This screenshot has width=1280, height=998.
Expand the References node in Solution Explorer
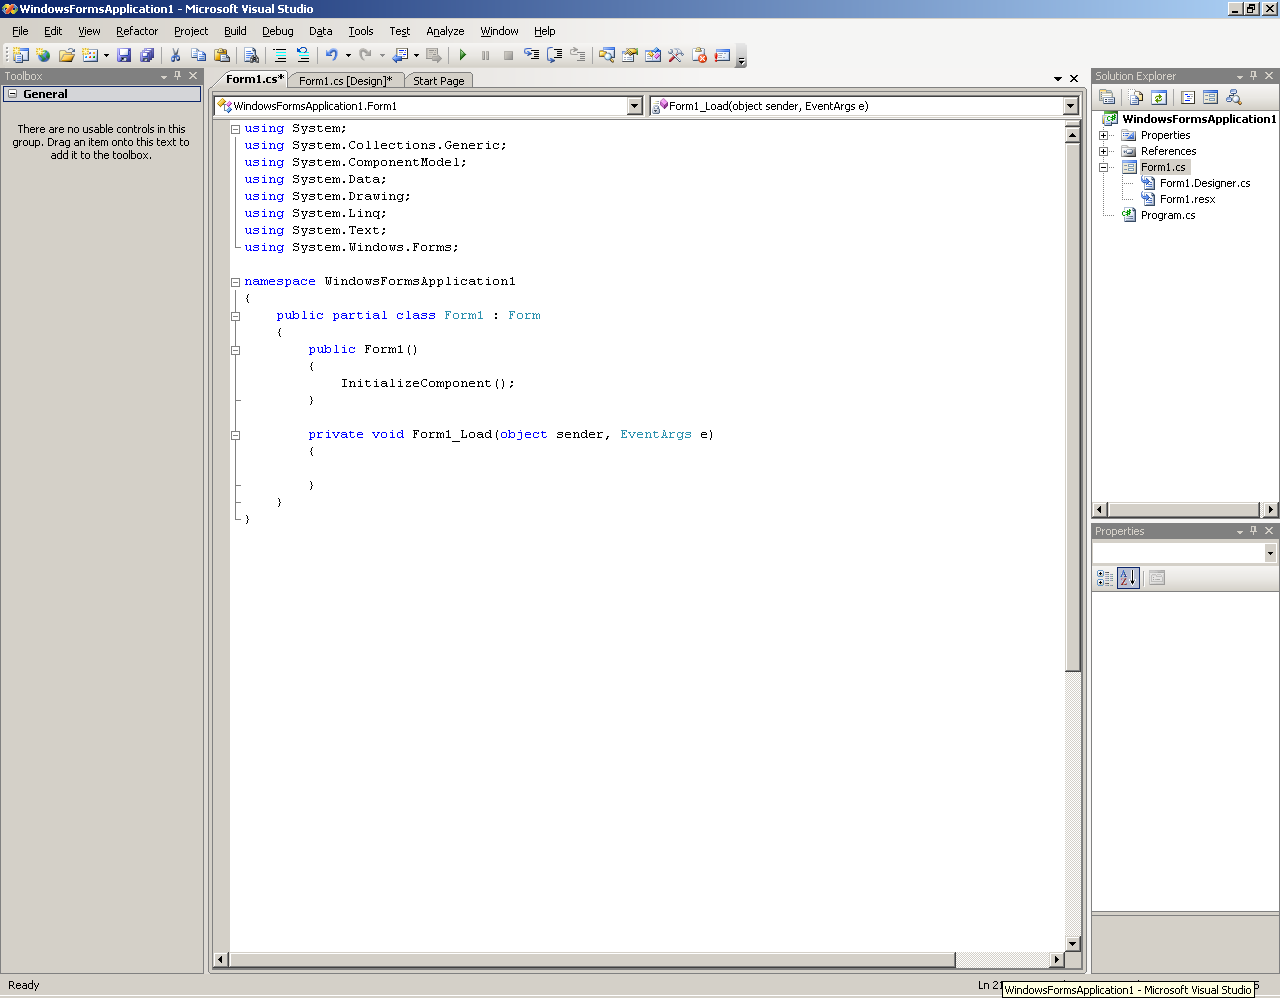[1104, 151]
